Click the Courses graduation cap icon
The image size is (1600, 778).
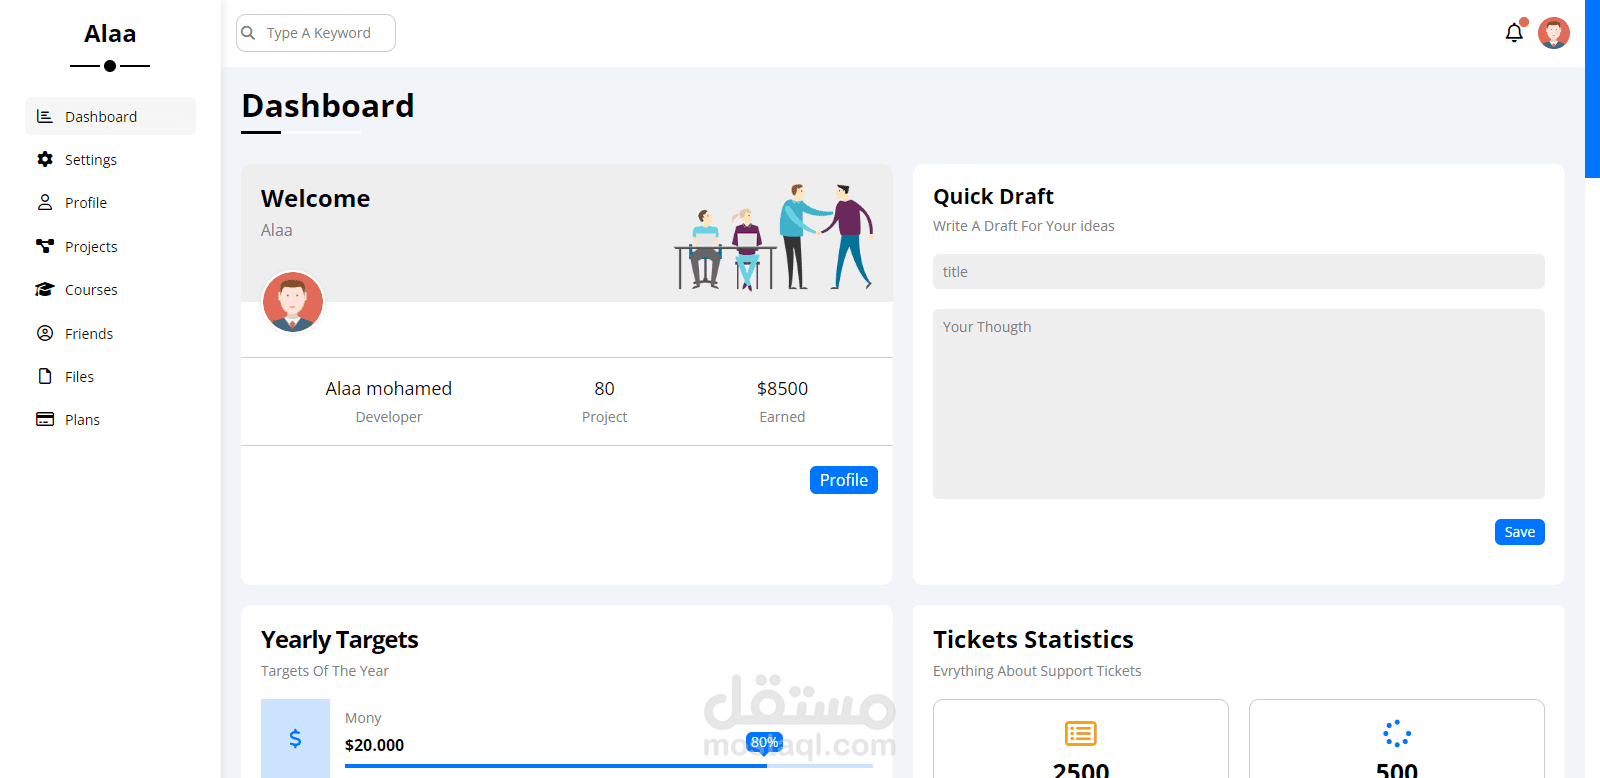(45, 289)
